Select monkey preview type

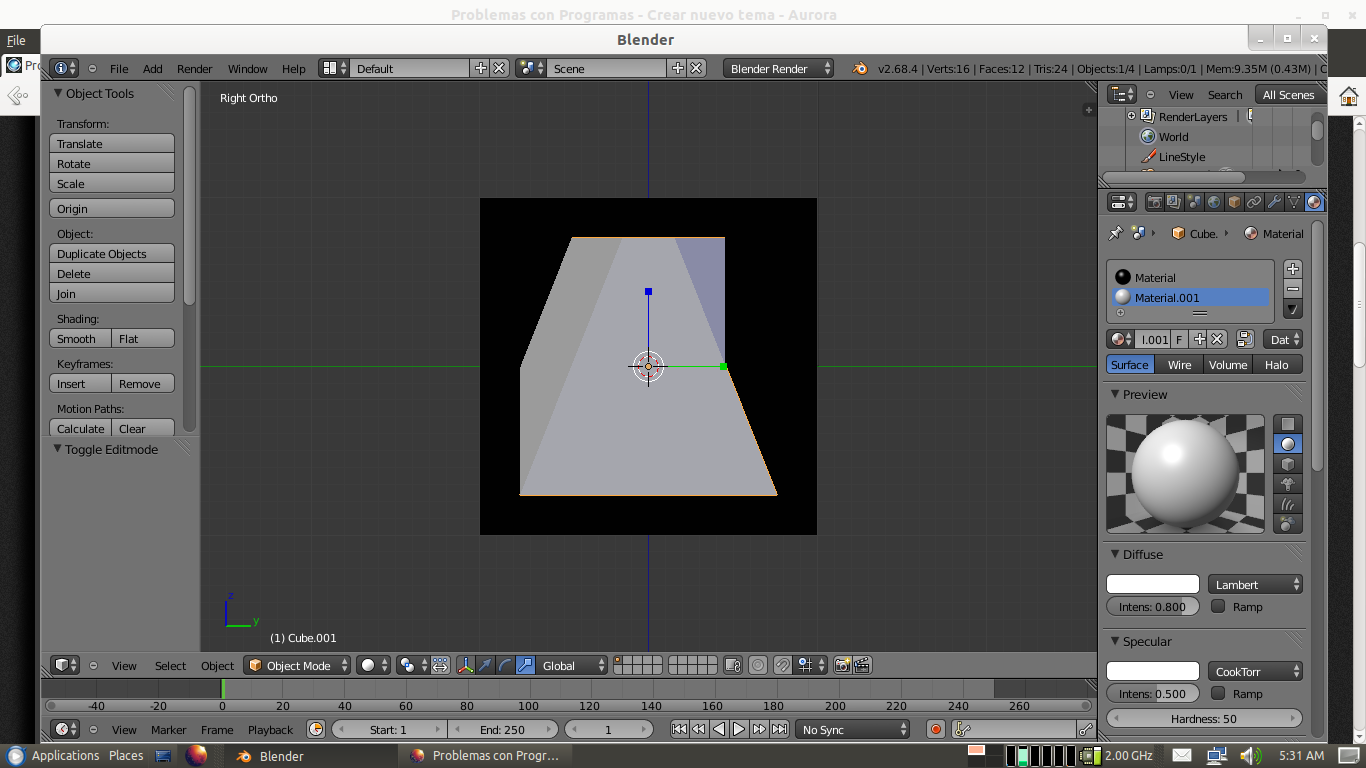click(x=1288, y=484)
